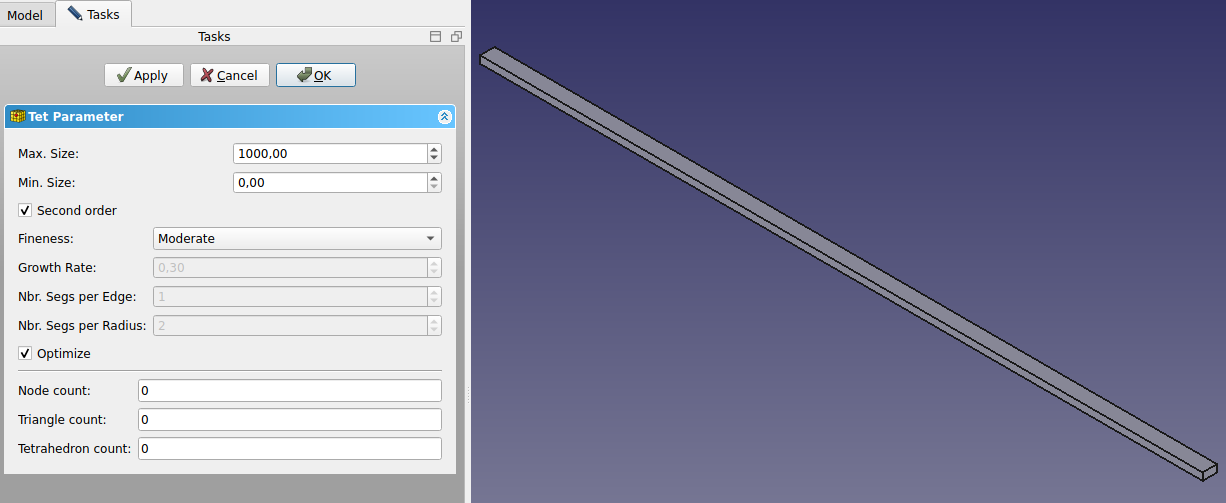Click the Max. Size input field

point(330,154)
